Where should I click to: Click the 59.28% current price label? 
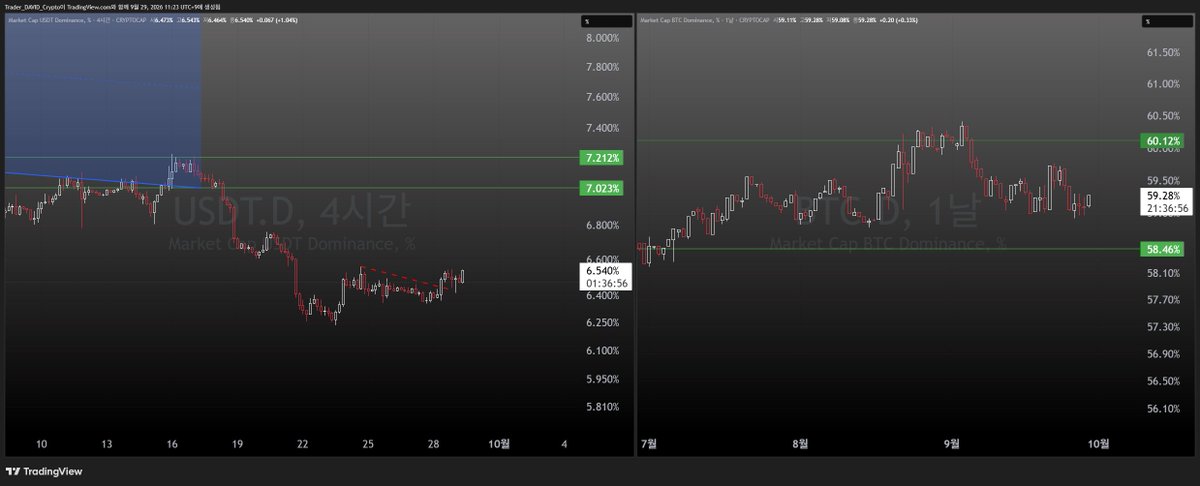tap(1167, 202)
